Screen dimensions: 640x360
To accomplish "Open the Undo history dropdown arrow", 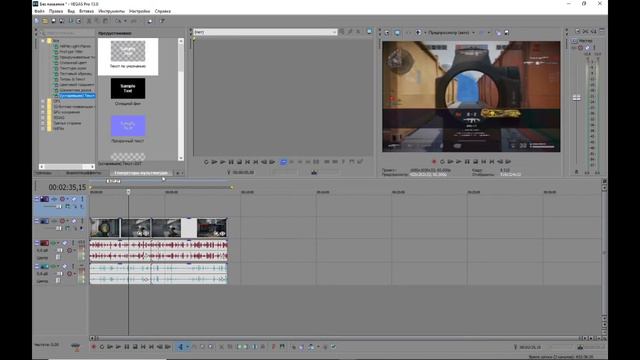I will [125, 21].
